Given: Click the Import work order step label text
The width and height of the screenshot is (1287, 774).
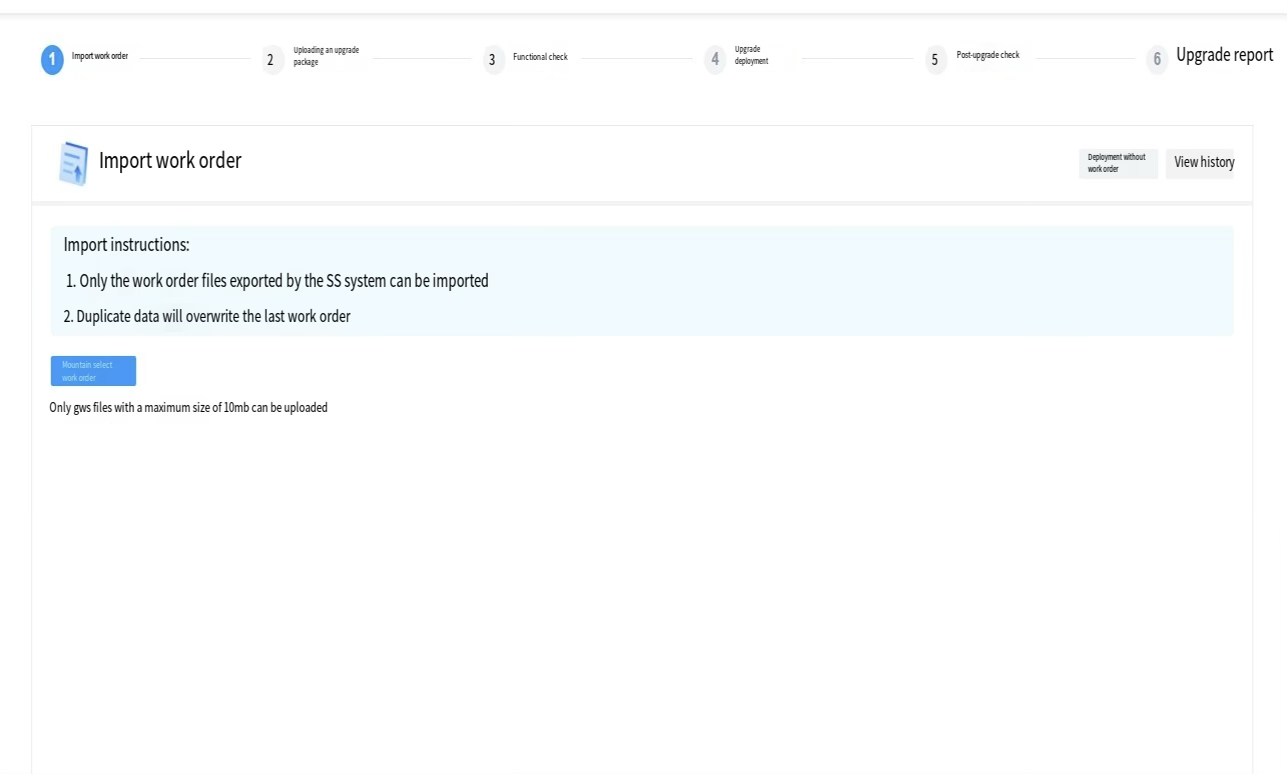Looking at the screenshot, I should coord(99,57).
